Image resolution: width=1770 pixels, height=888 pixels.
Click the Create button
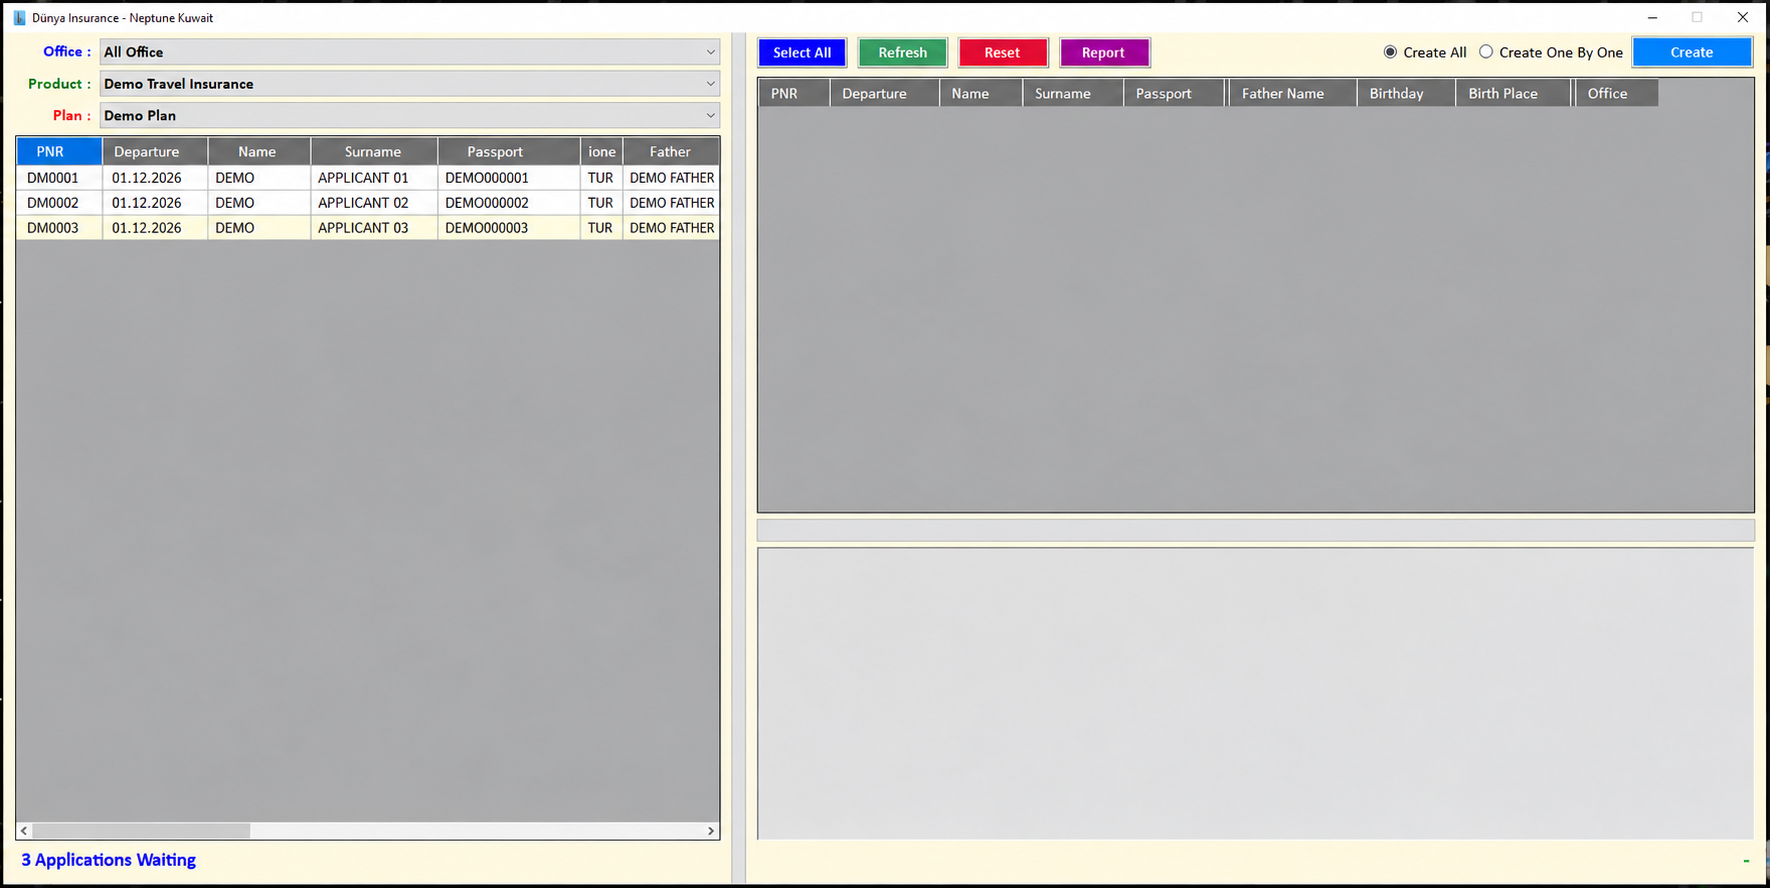point(1692,53)
